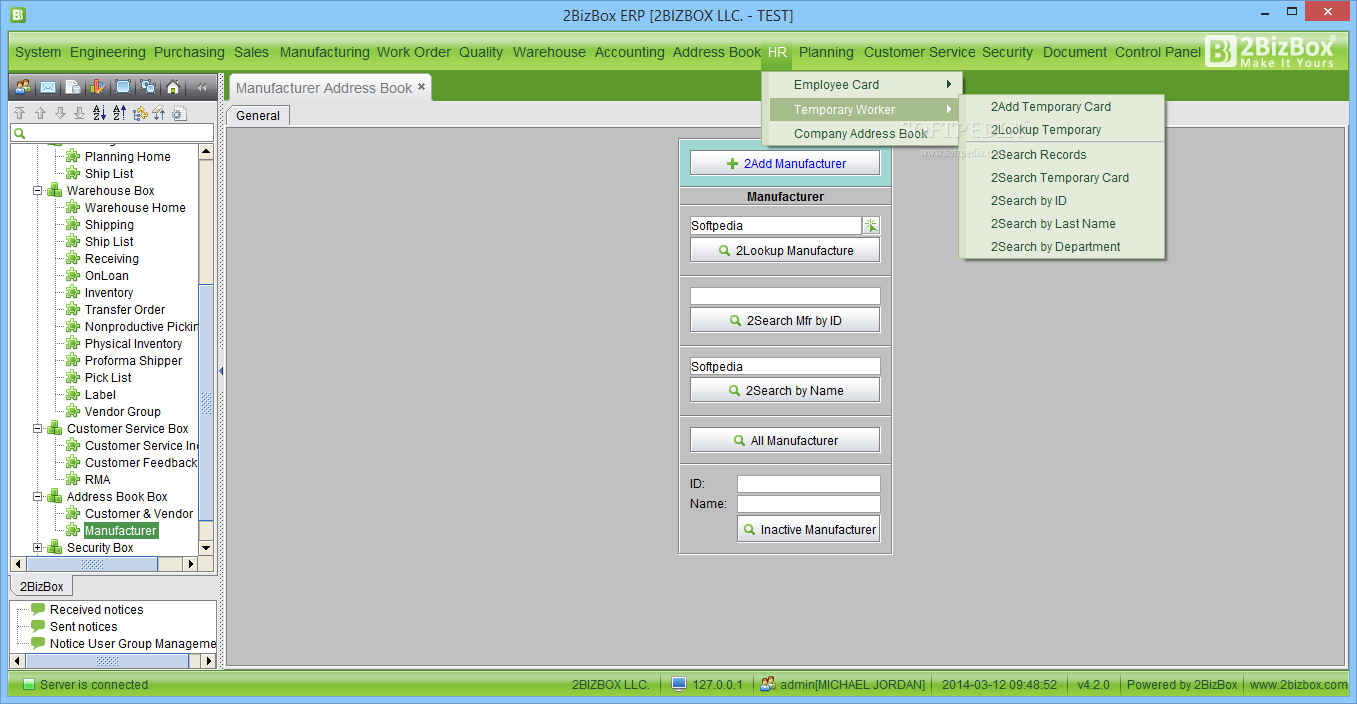Click the tree horizontal scrollbar thumb
The height and width of the screenshot is (704, 1357).
92,564
